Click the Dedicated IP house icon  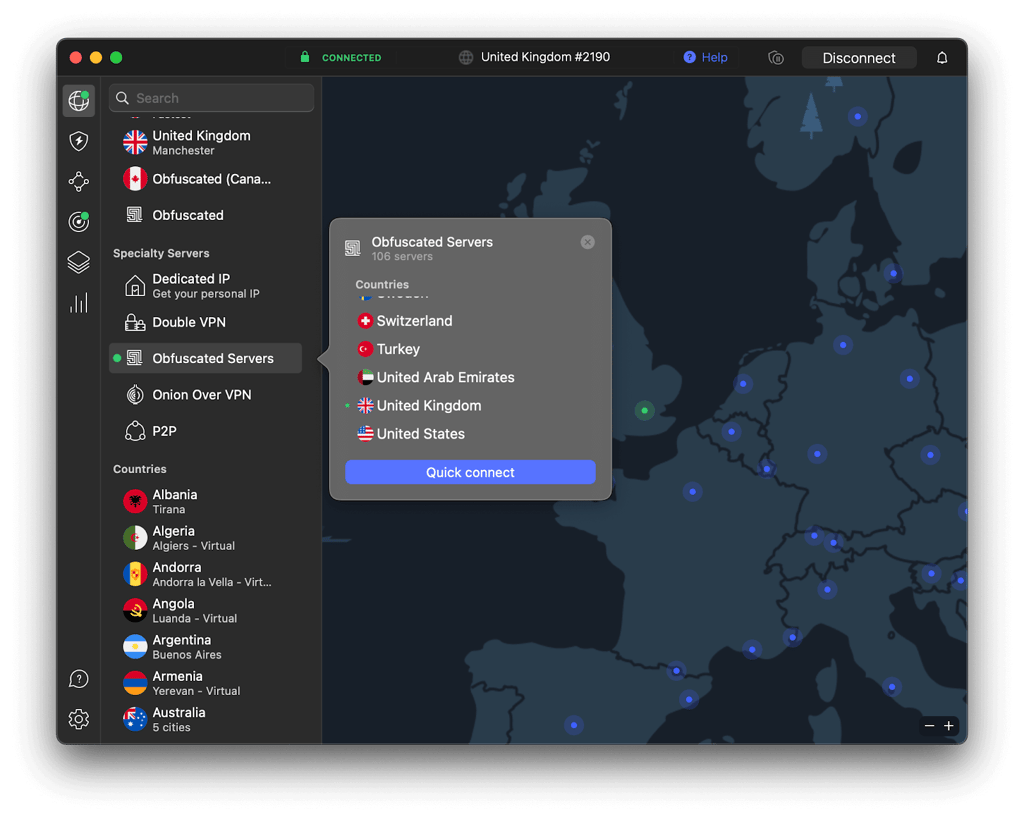click(x=135, y=285)
